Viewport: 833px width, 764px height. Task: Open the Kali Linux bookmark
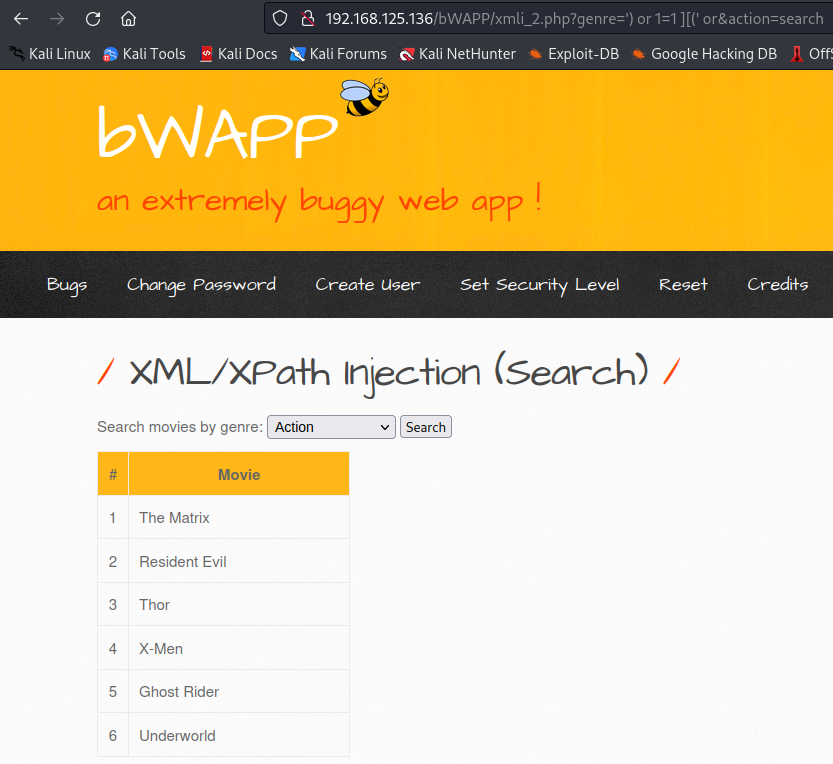click(50, 54)
